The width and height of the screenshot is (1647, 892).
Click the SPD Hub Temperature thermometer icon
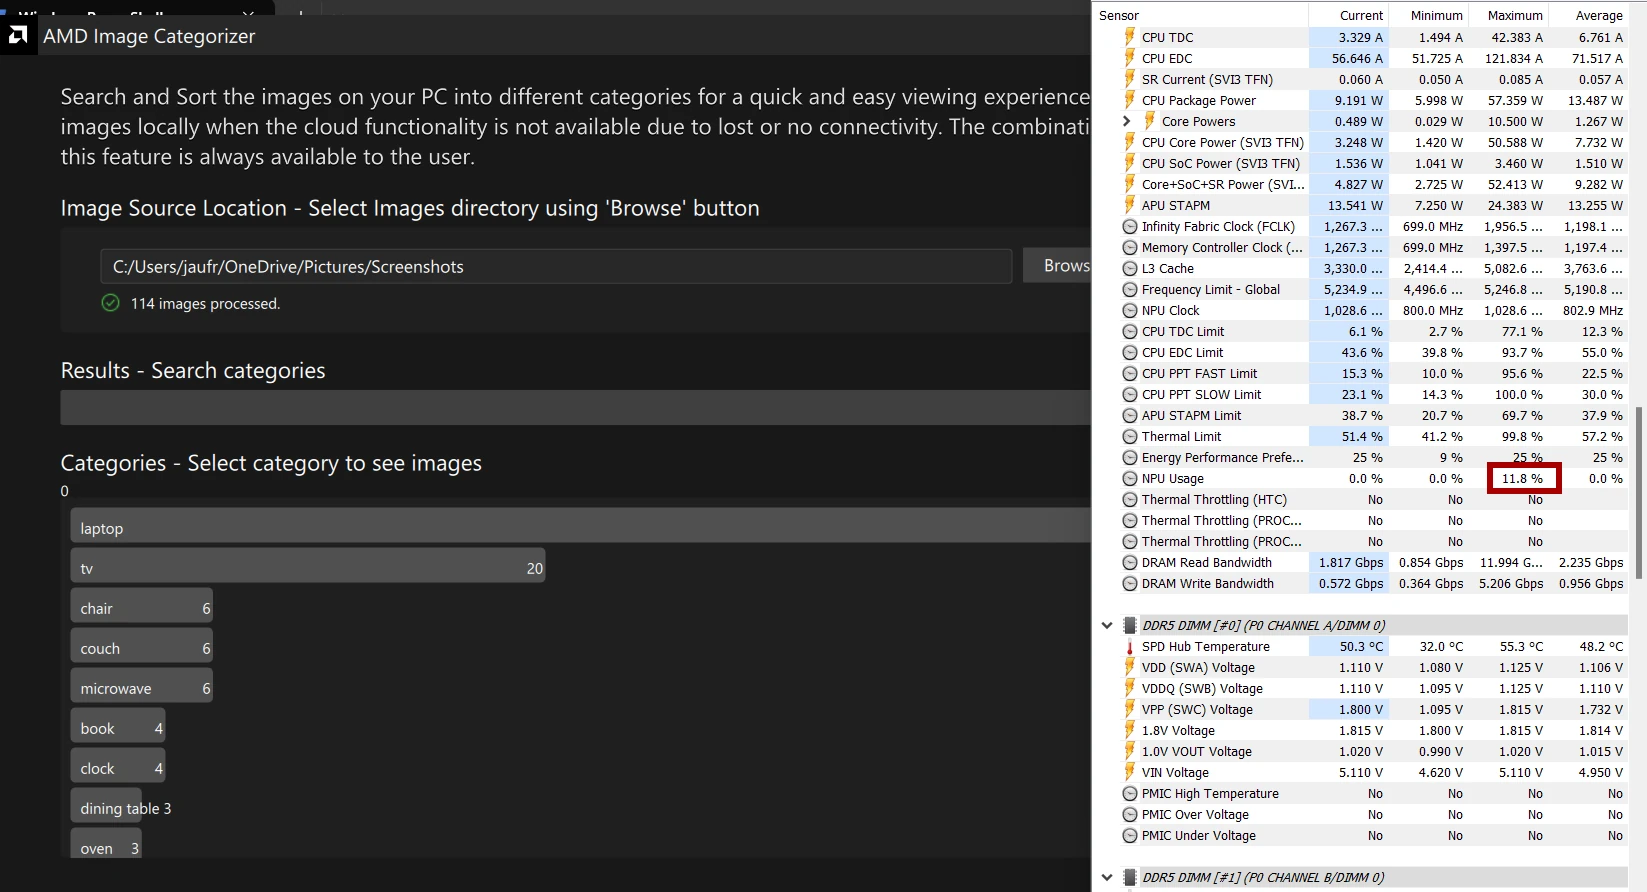point(1130,647)
